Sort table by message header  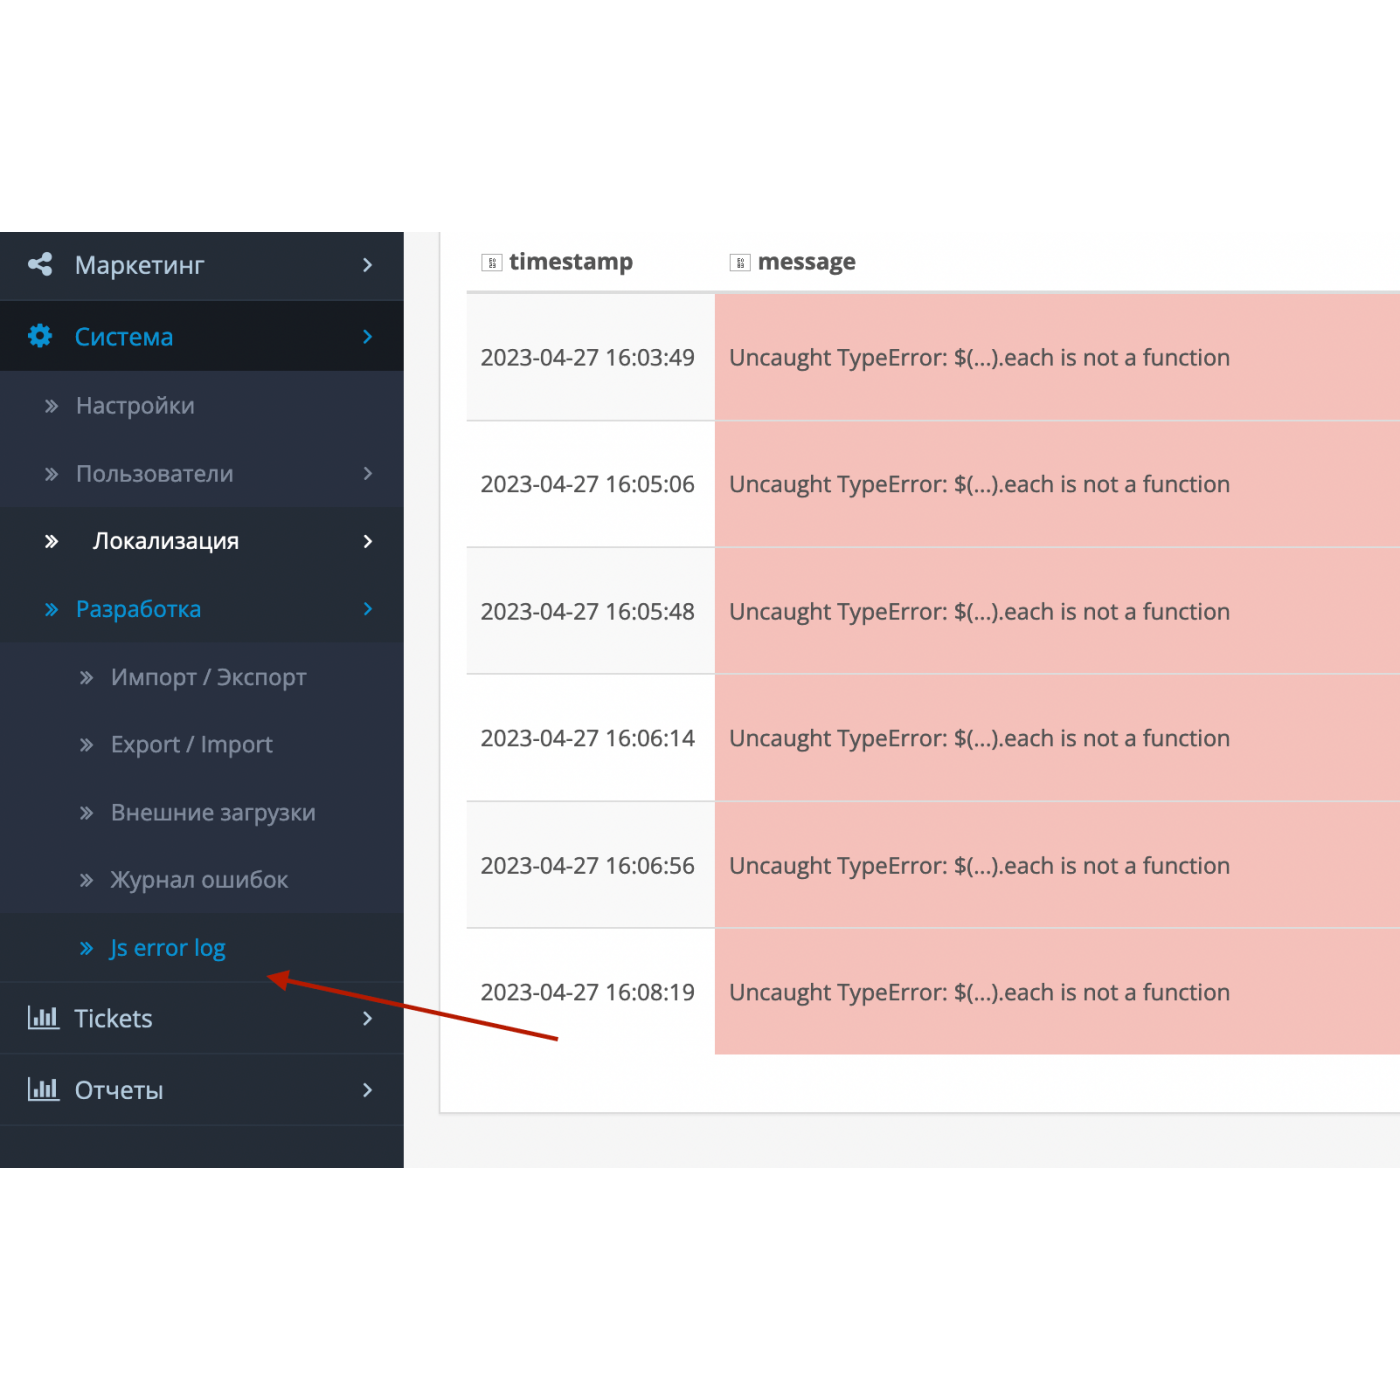click(x=806, y=262)
